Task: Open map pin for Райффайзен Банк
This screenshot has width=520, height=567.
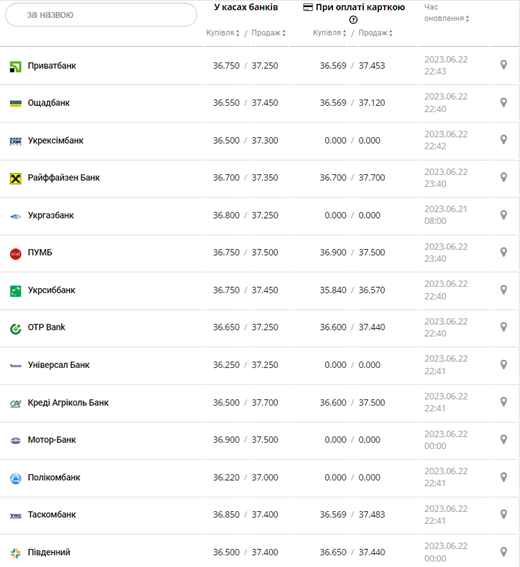Action: (x=503, y=177)
